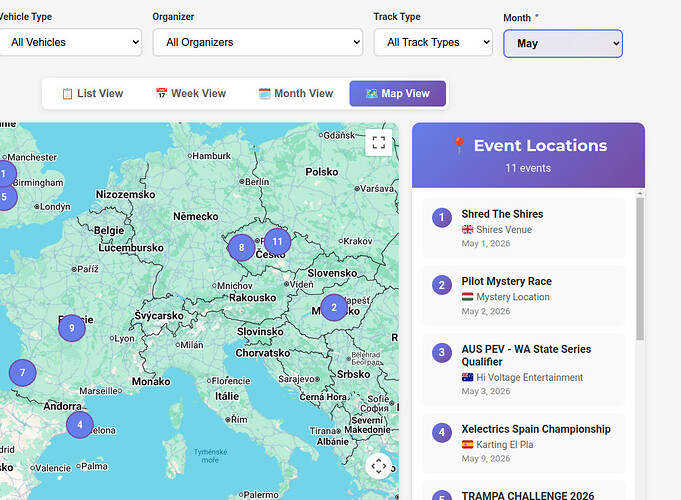Select map marker number 4
The image size is (681, 500).
pos(80,424)
